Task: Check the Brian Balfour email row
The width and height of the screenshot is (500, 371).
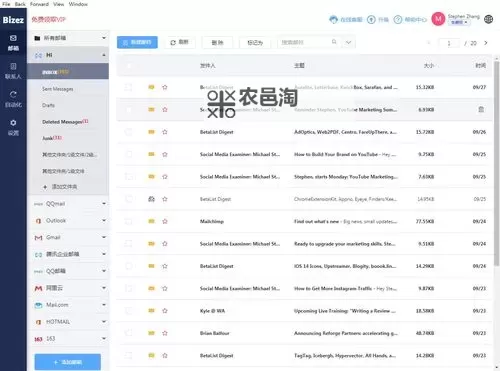Action: (129, 333)
